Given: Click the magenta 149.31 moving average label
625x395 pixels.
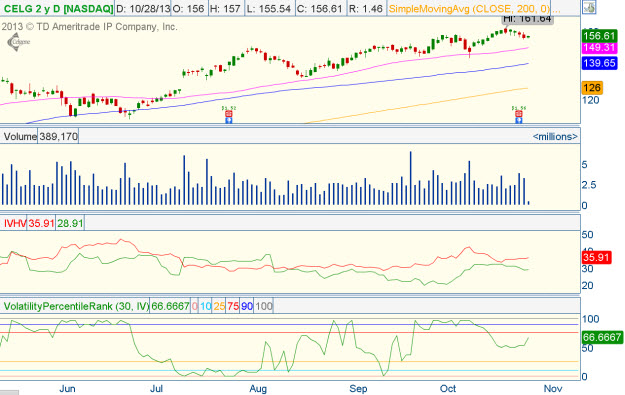Looking at the screenshot, I should [x=599, y=48].
